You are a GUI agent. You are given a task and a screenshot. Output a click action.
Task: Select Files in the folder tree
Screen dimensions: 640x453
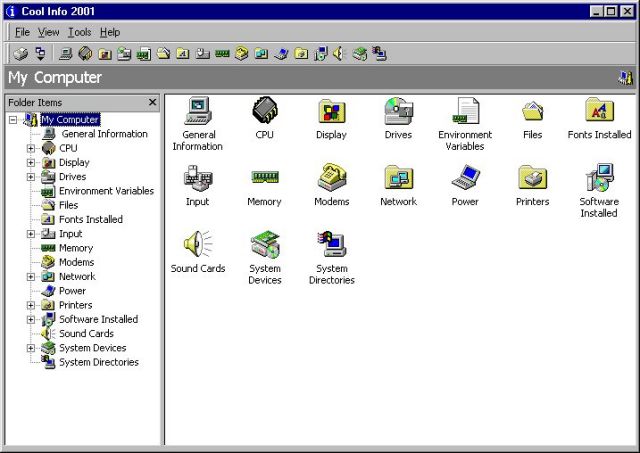point(68,205)
